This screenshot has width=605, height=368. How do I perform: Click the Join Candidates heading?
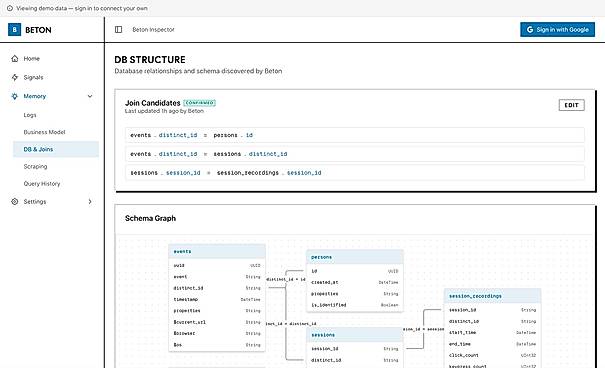click(x=152, y=103)
